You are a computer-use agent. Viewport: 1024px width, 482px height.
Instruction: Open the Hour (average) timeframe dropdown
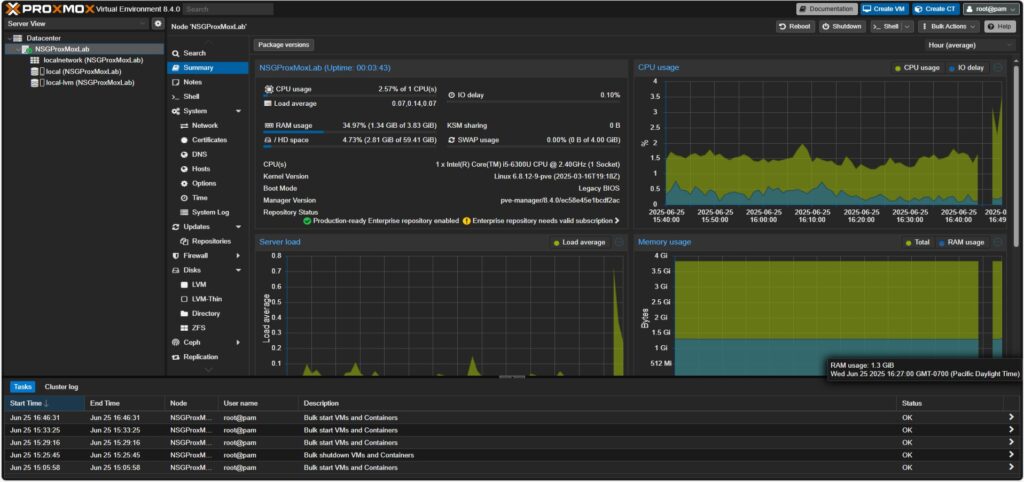pyautogui.click(x=970, y=45)
